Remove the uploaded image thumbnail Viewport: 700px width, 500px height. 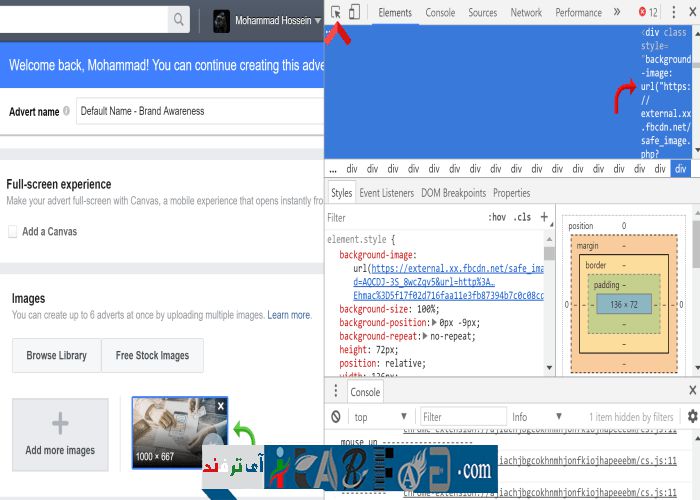pyautogui.click(x=220, y=405)
